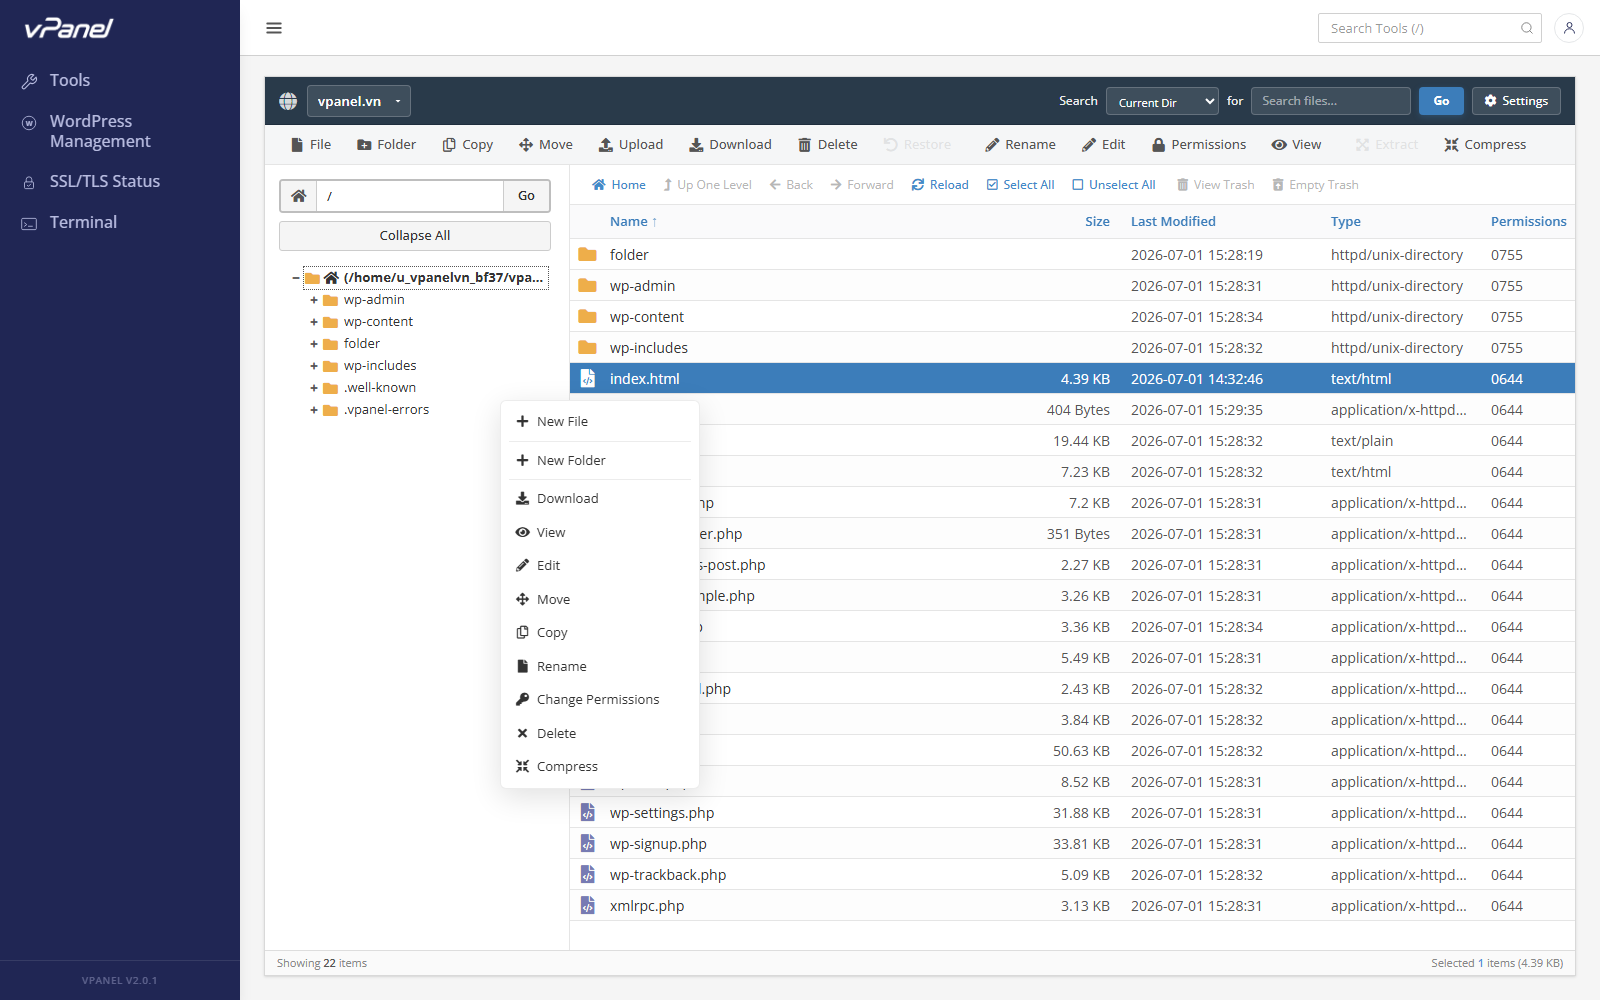Click the Rename toolbar button
Screen dimensions: 1600x1000
tap(1020, 145)
